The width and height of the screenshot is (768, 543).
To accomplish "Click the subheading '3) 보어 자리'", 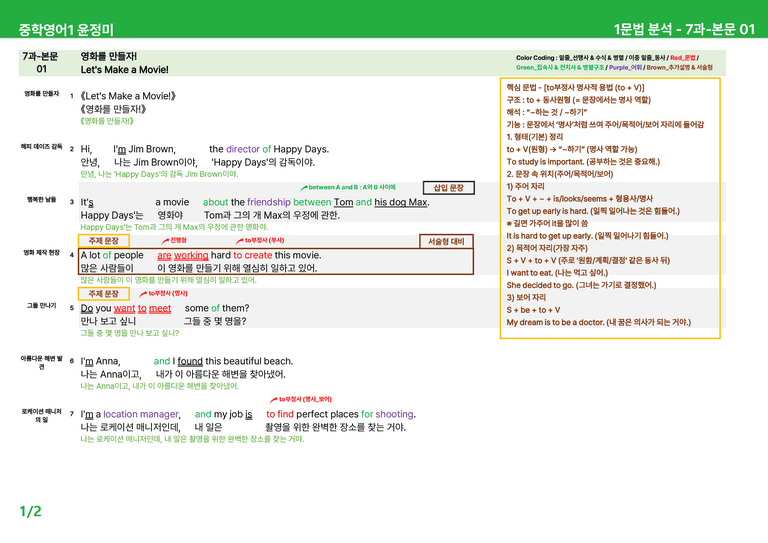I will point(526,297).
